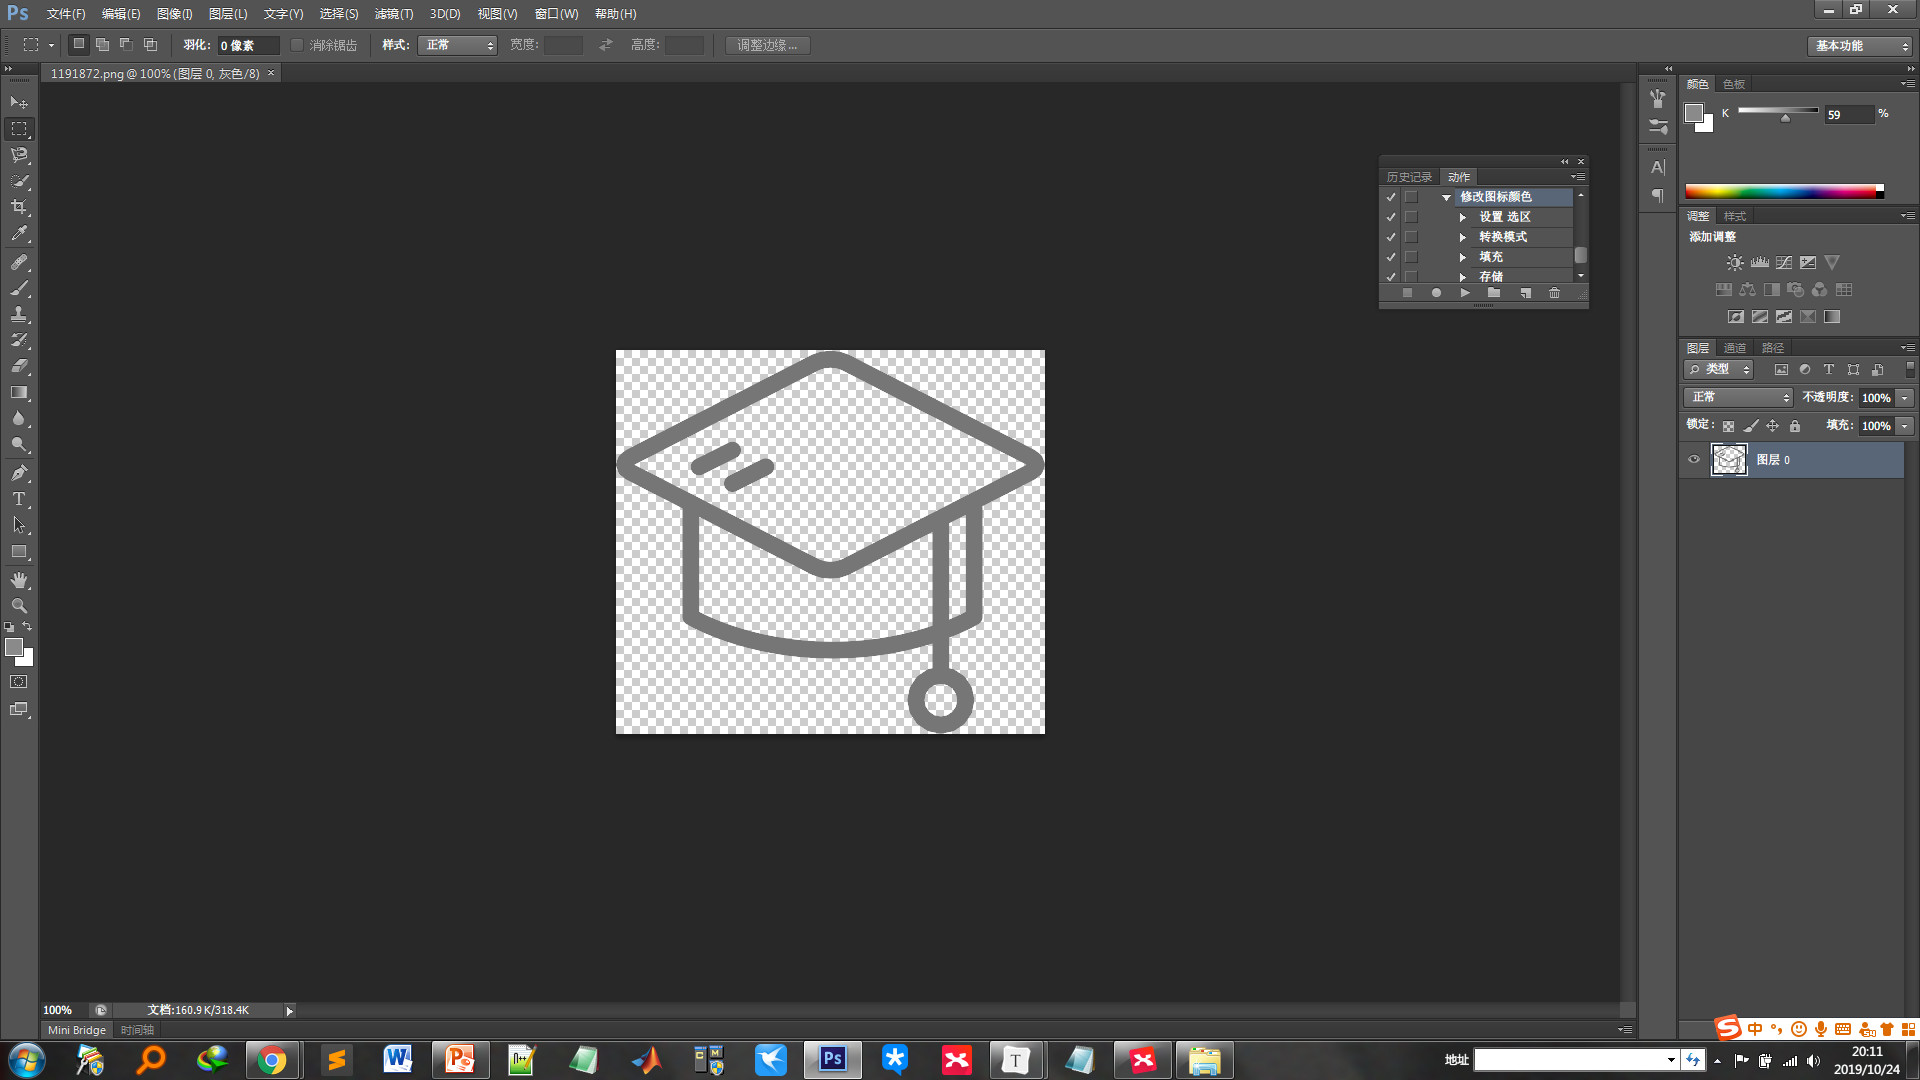Open the layer blend mode dropdown
The image size is (1920, 1080).
pyautogui.click(x=1738, y=397)
